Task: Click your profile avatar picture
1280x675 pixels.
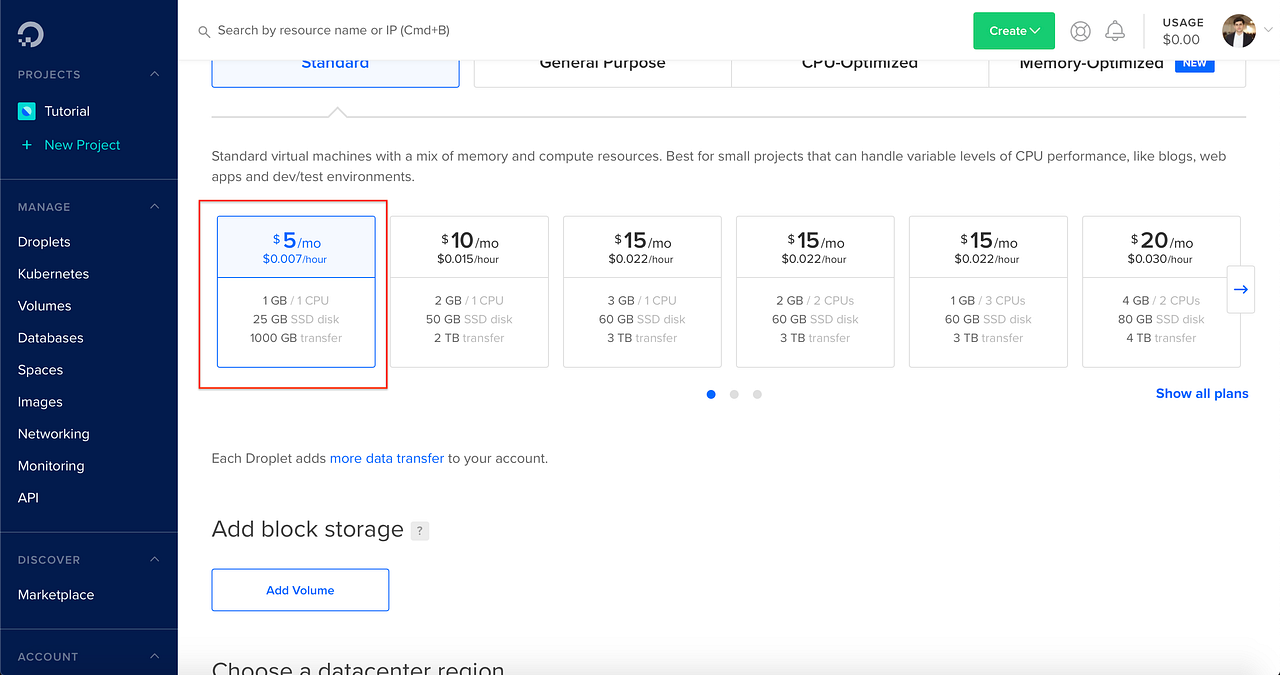Action: pos(1238,31)
